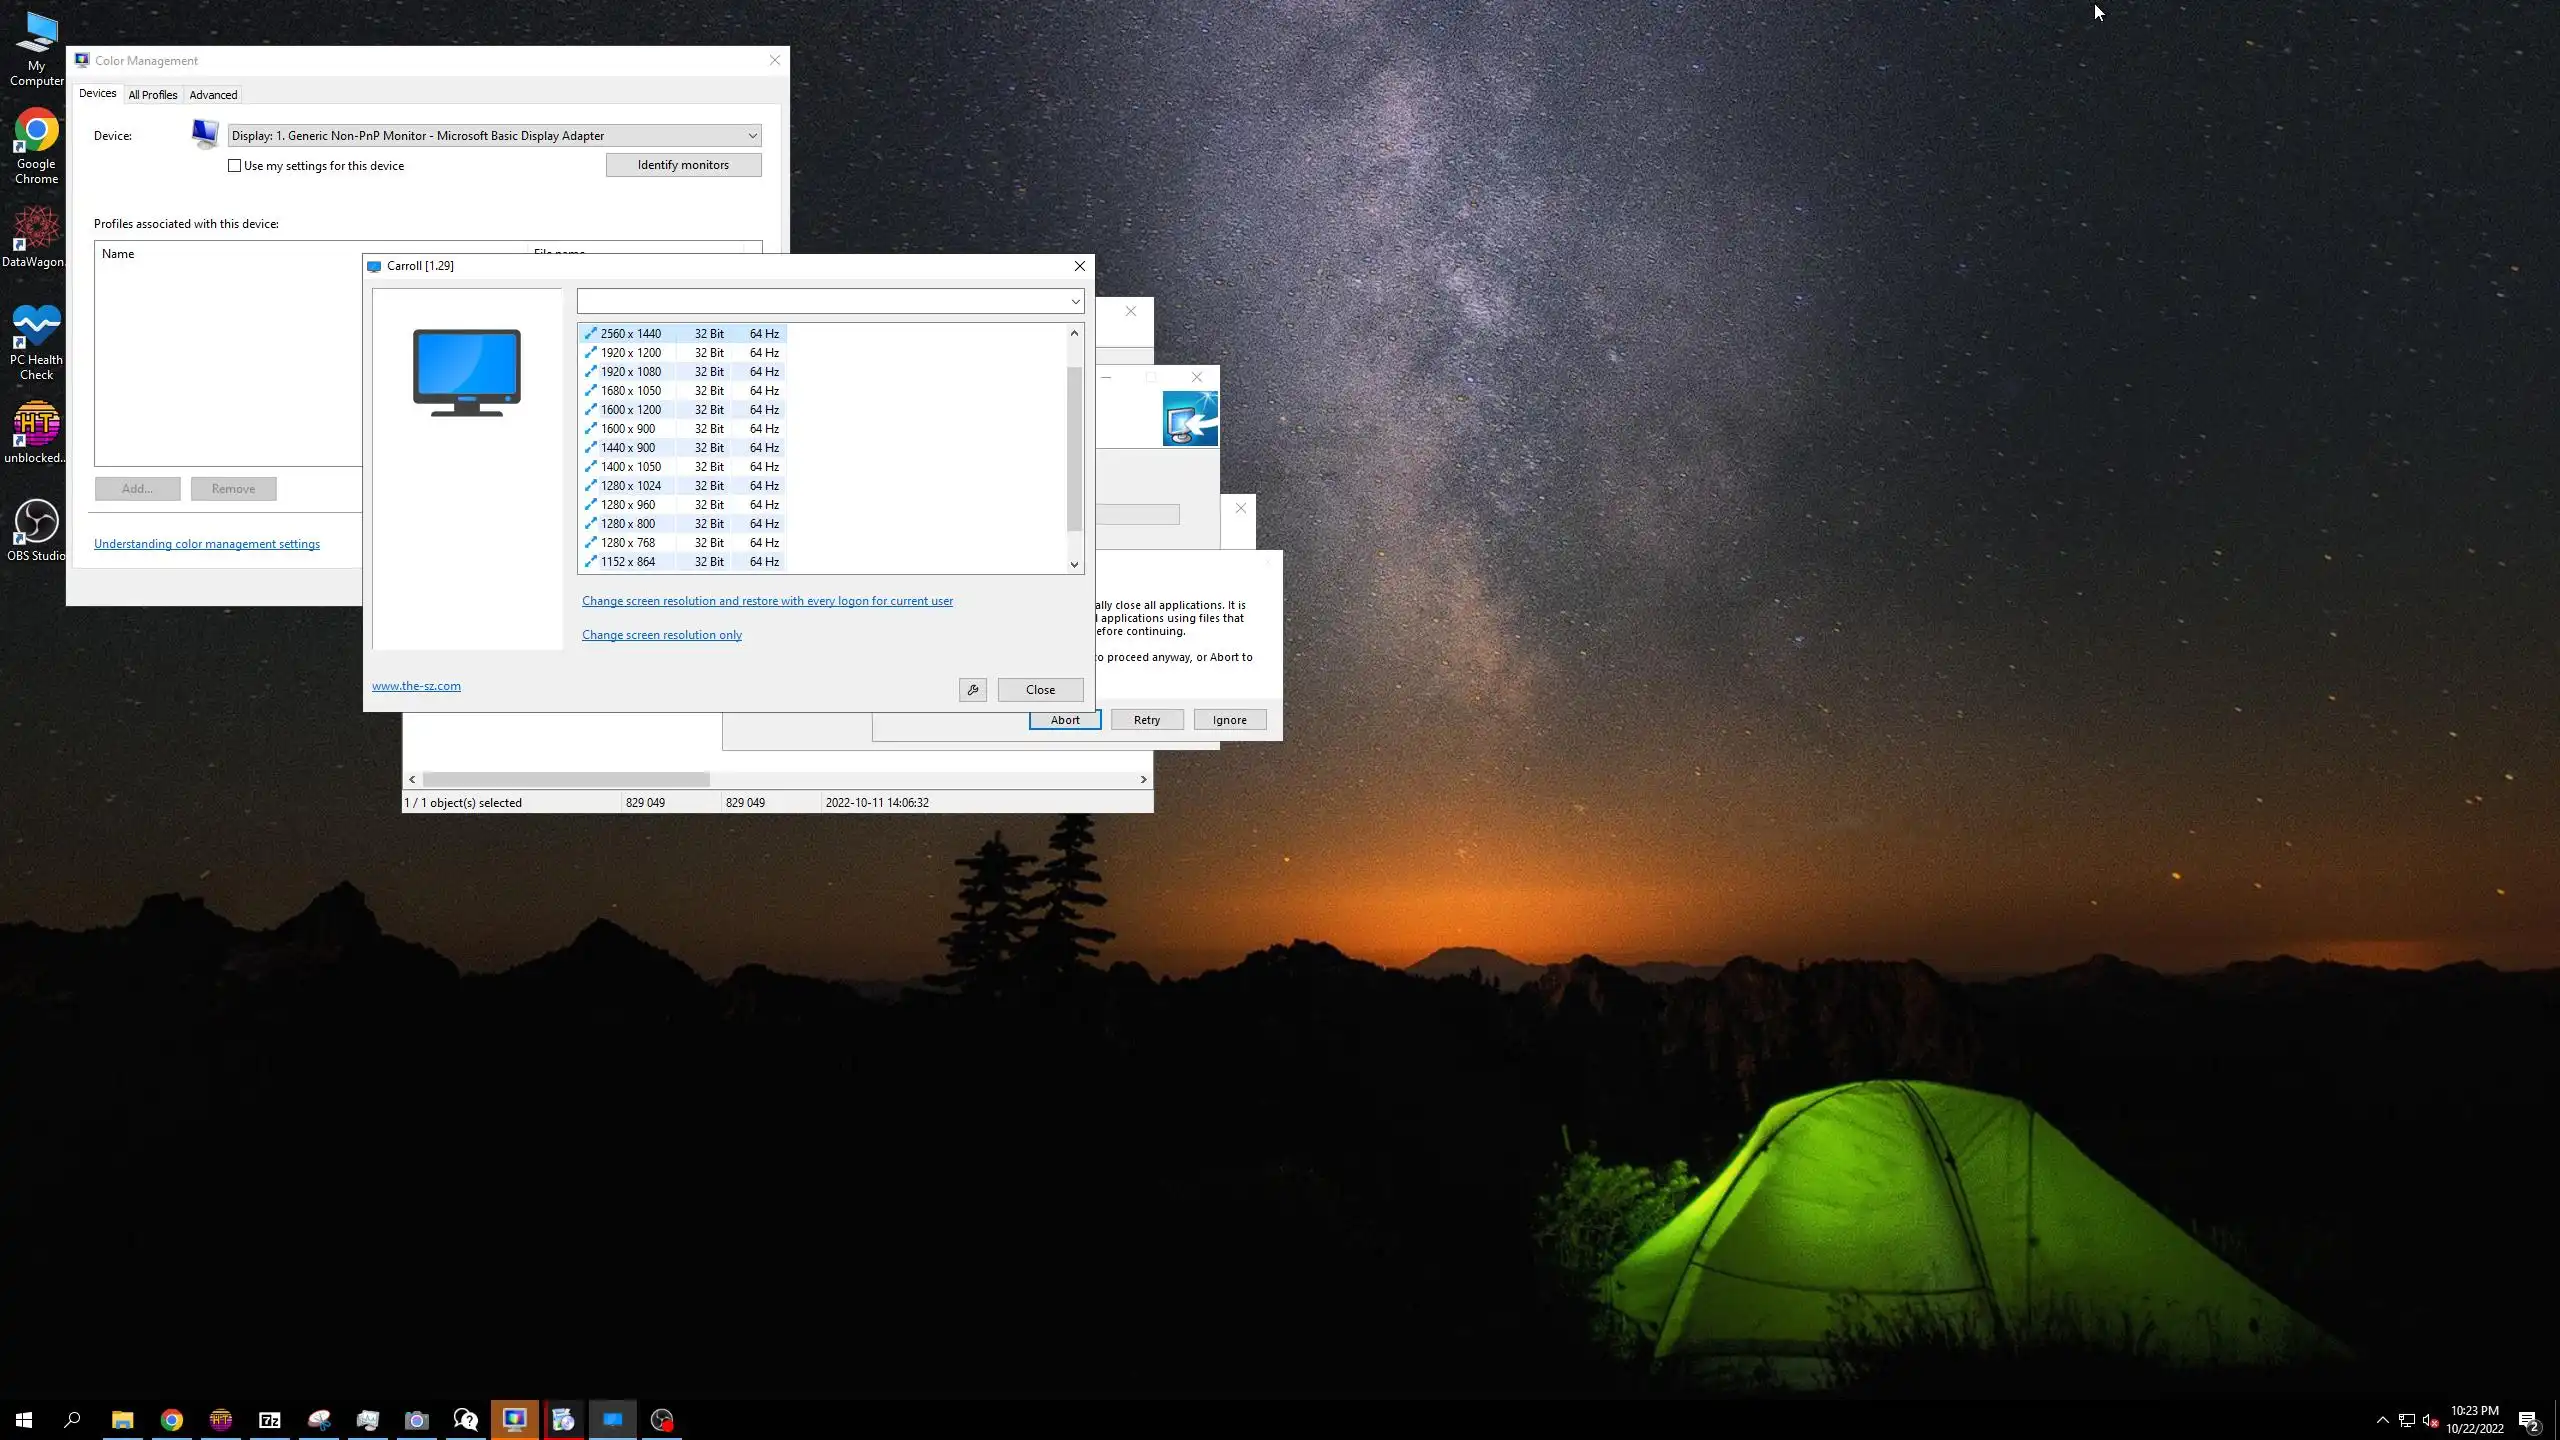Enable Use my settings for this device
This screenshot has height=1440, width=2560.
click(x=235, y=166)
